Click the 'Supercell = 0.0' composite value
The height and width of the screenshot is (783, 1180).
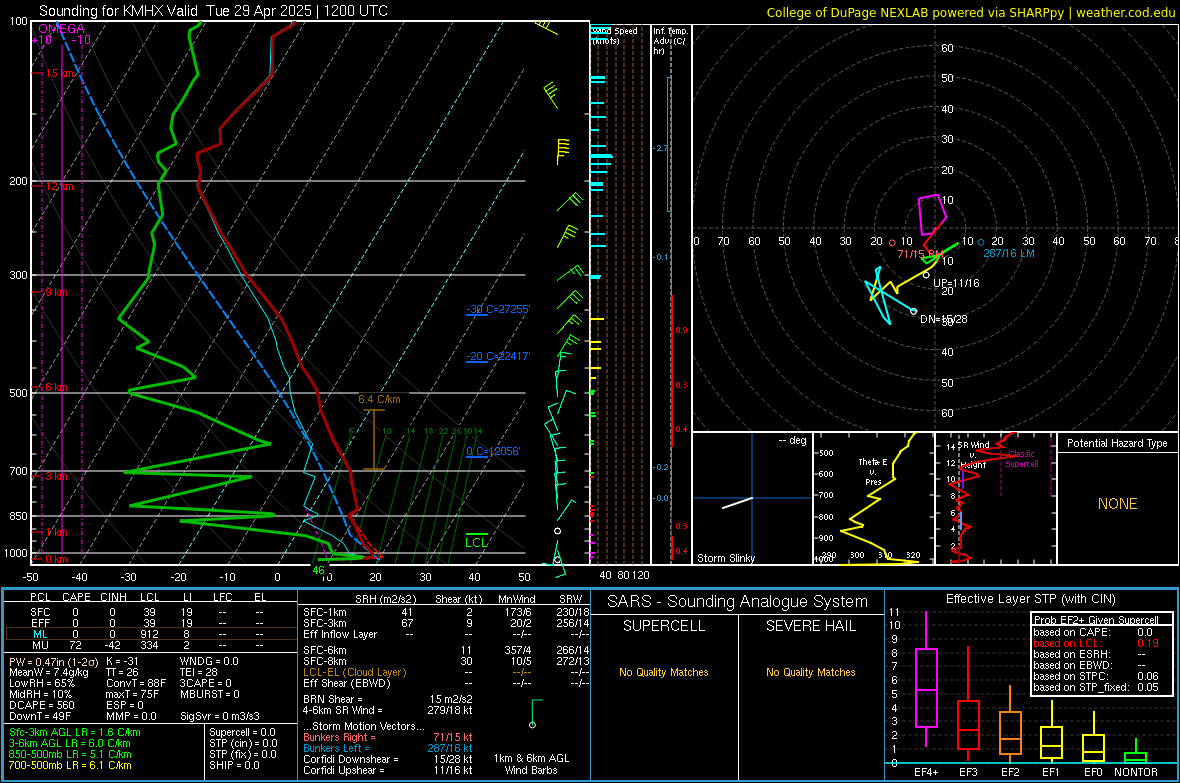click(242, 732)
